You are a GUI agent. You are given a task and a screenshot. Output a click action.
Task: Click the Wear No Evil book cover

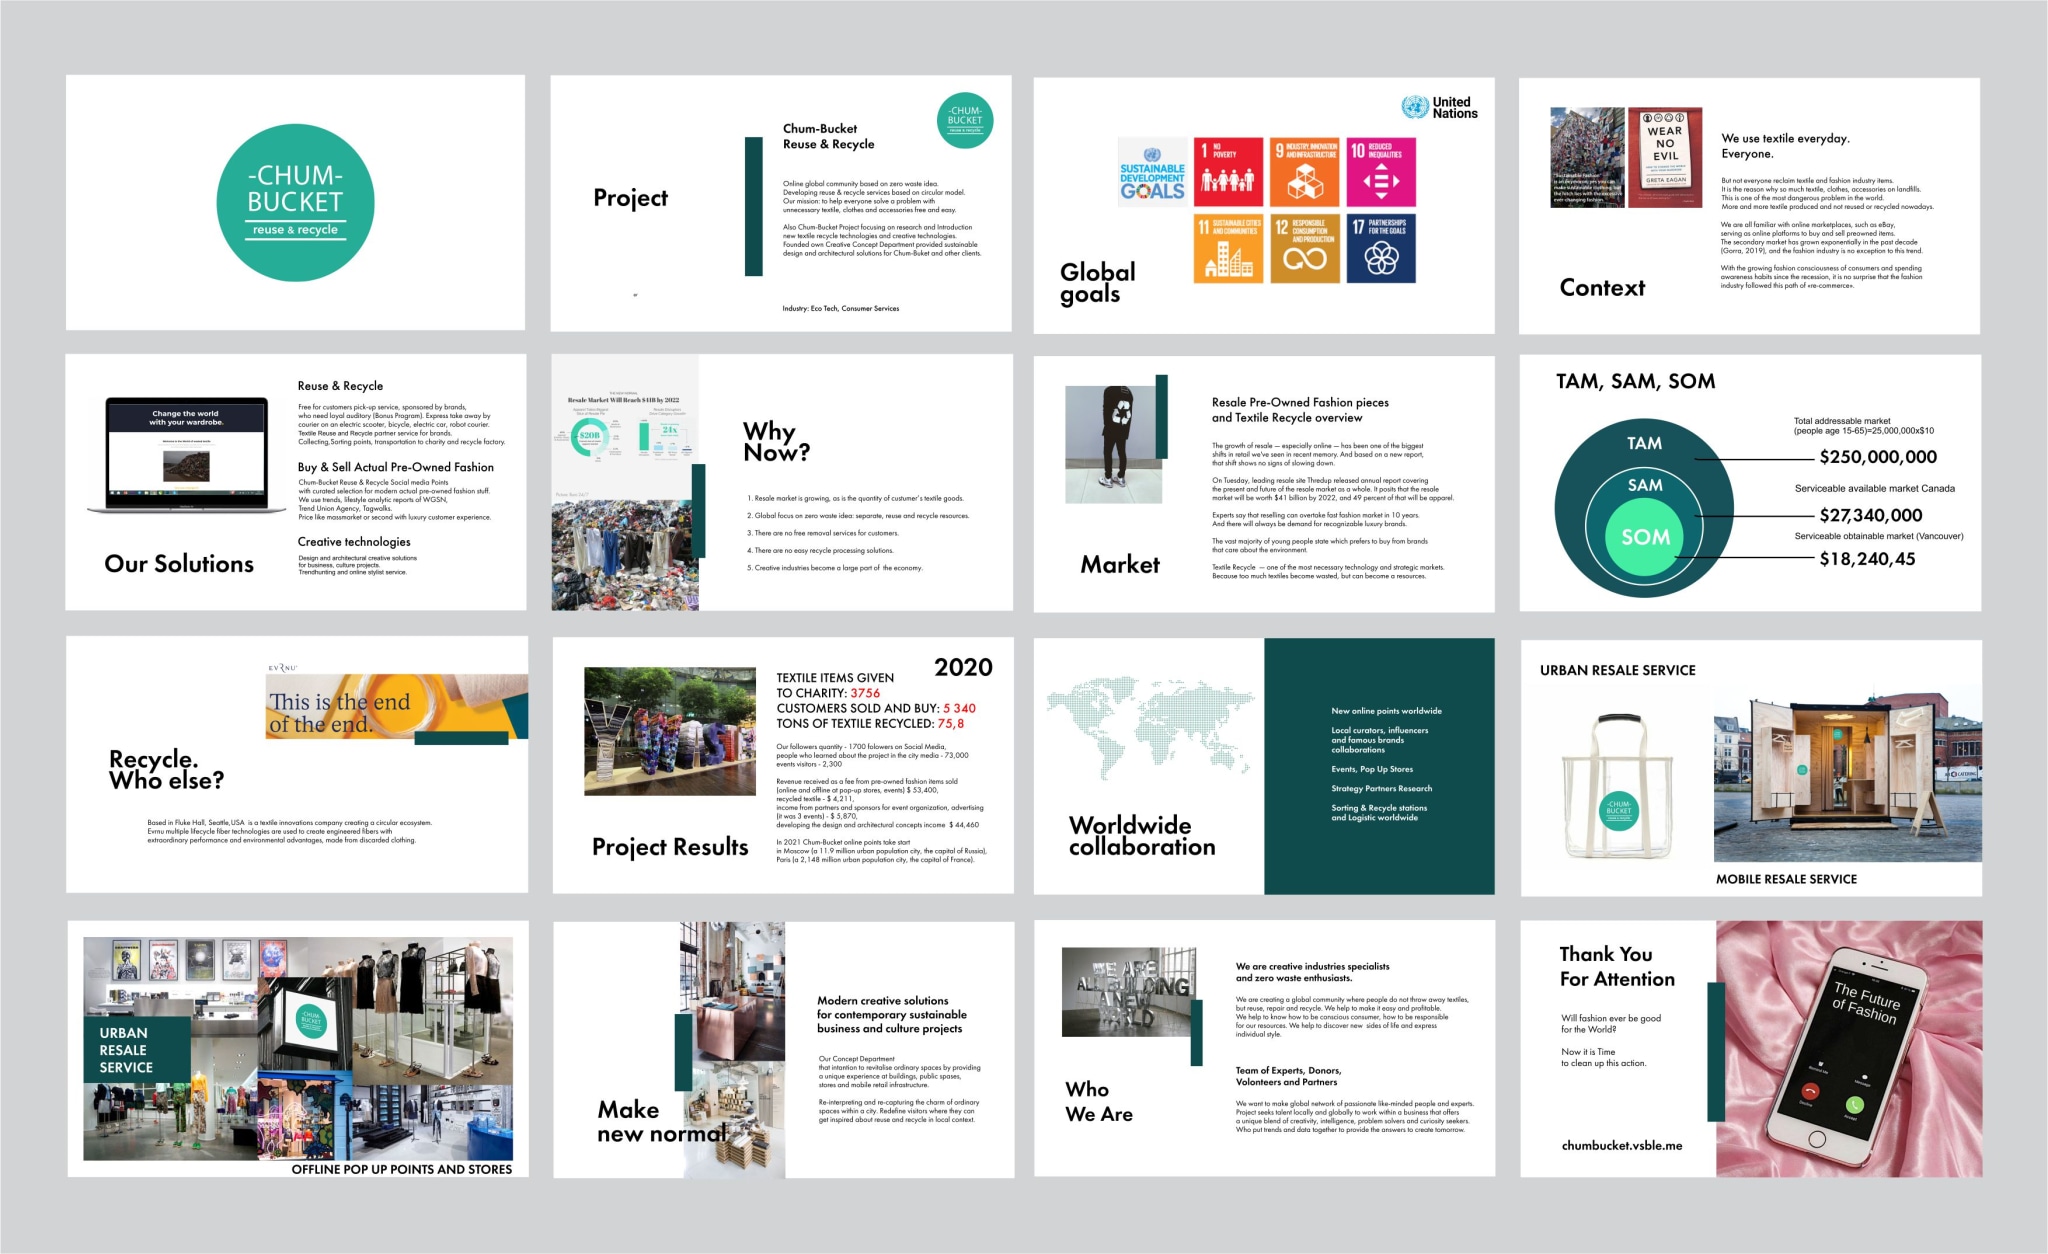point(1665,158)
